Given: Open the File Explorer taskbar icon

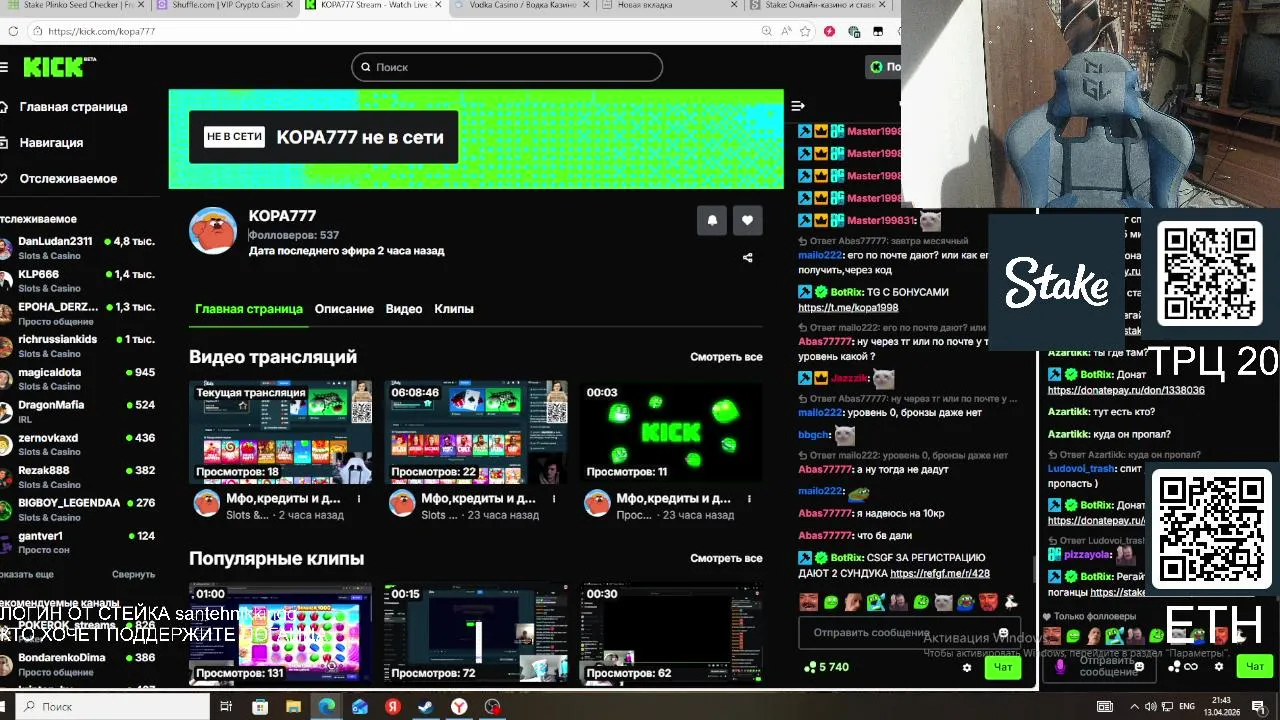Looking at the screenshot, I should 294,707.
